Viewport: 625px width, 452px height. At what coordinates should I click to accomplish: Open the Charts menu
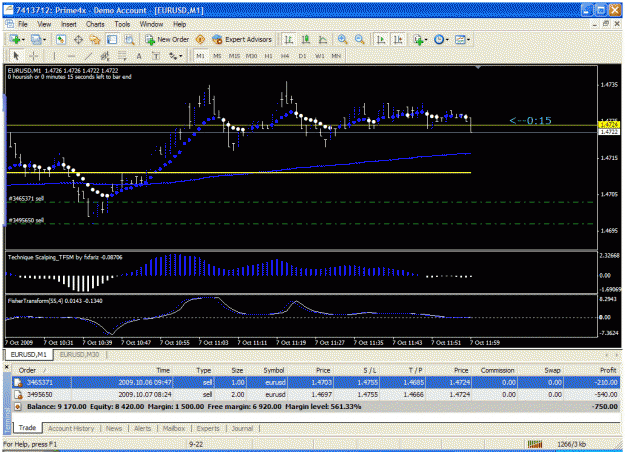tap(95, 24)
